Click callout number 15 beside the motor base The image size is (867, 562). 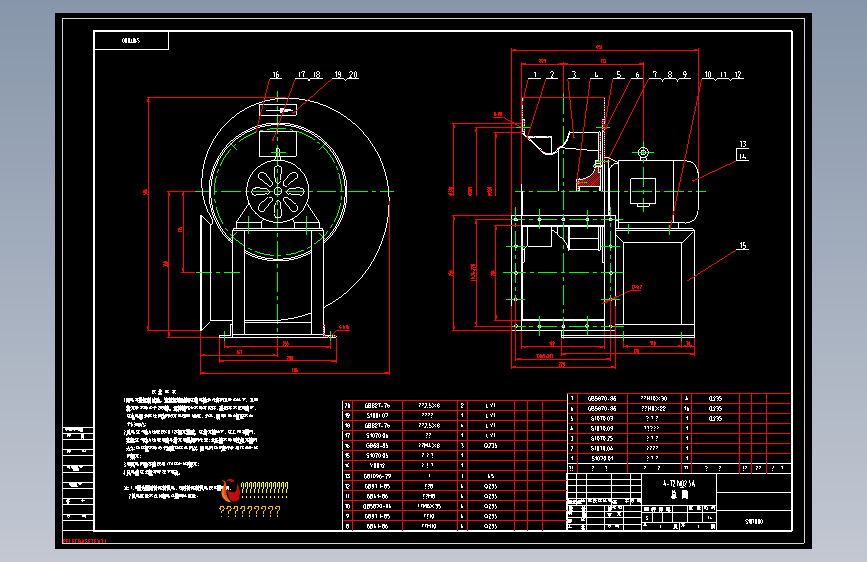pyautogui.click(x=743, y=246)
